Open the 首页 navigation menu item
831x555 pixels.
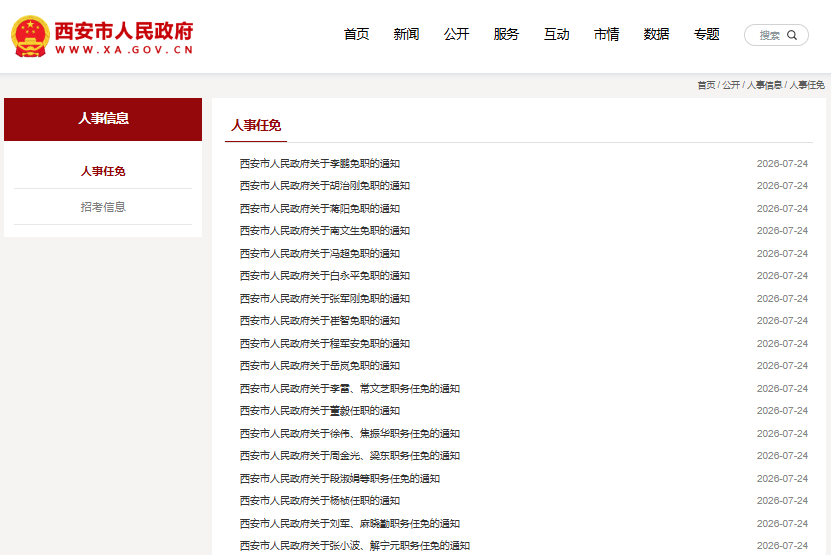click(356, 34)
